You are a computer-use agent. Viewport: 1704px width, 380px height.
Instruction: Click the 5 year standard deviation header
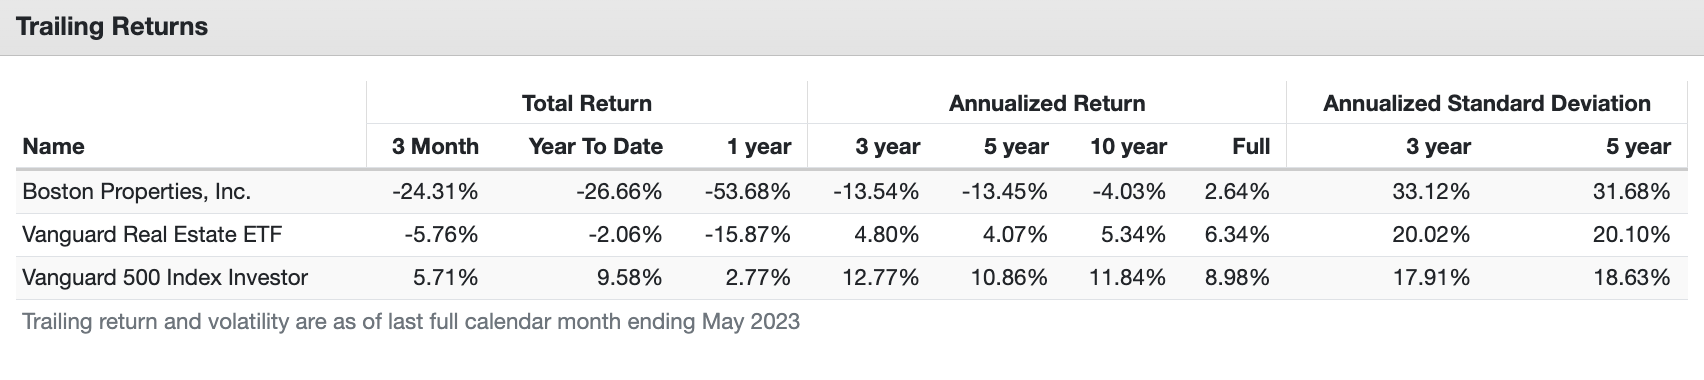coord(1638,146)
